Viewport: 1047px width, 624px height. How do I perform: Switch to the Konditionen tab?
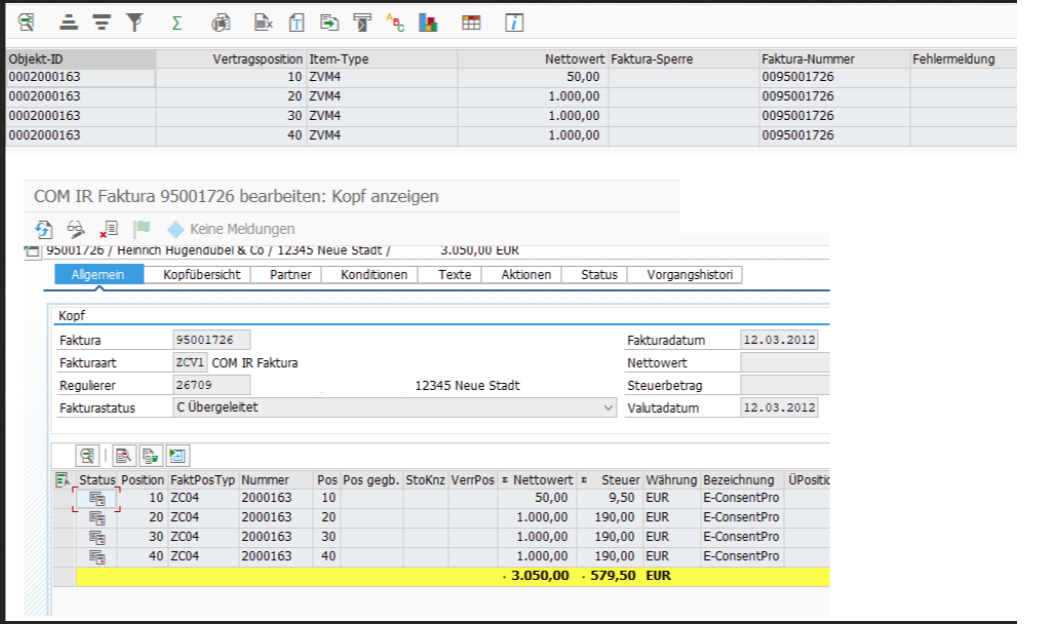point(373,275)
